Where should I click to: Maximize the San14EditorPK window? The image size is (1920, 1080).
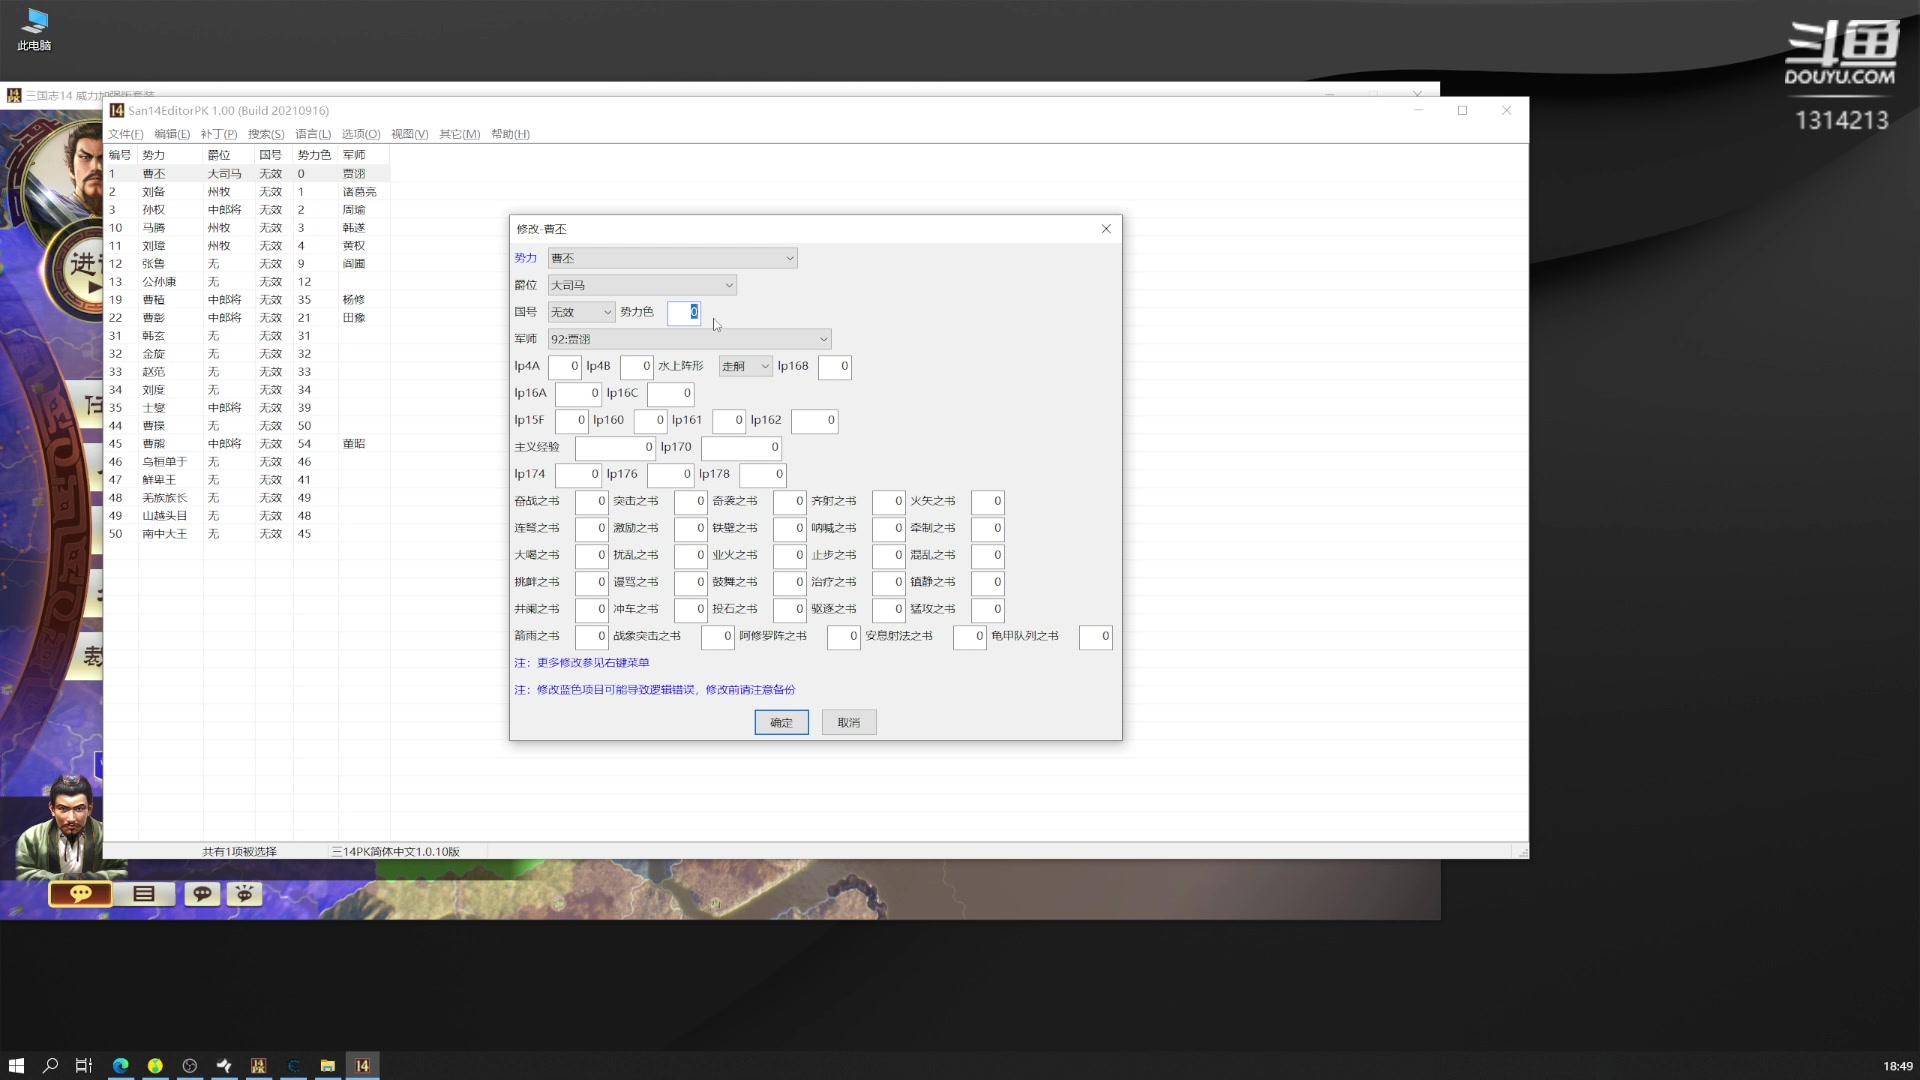tap(1462, 110)
